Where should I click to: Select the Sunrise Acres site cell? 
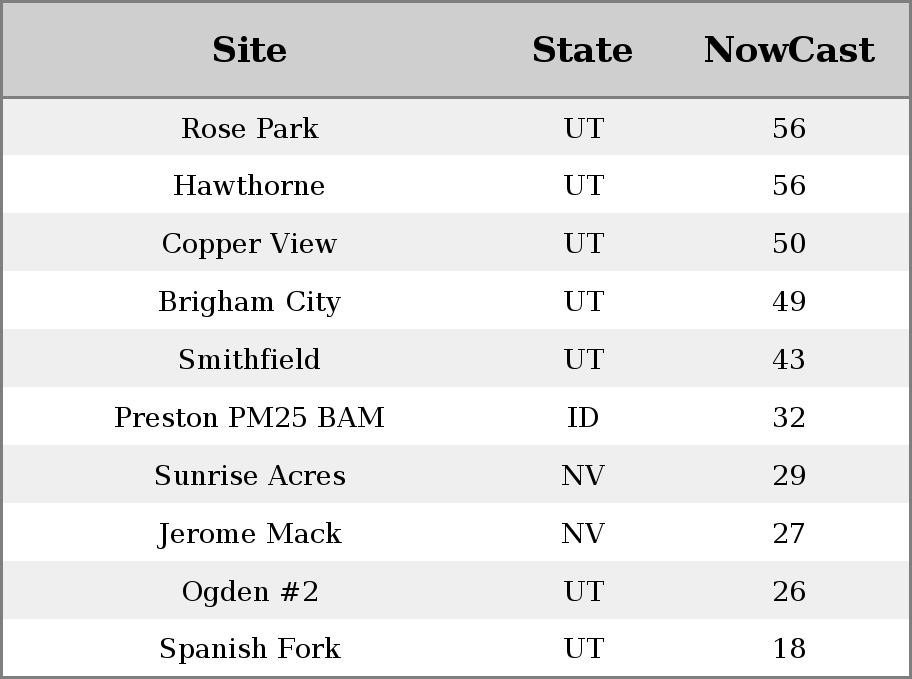(x=249, y=476)
